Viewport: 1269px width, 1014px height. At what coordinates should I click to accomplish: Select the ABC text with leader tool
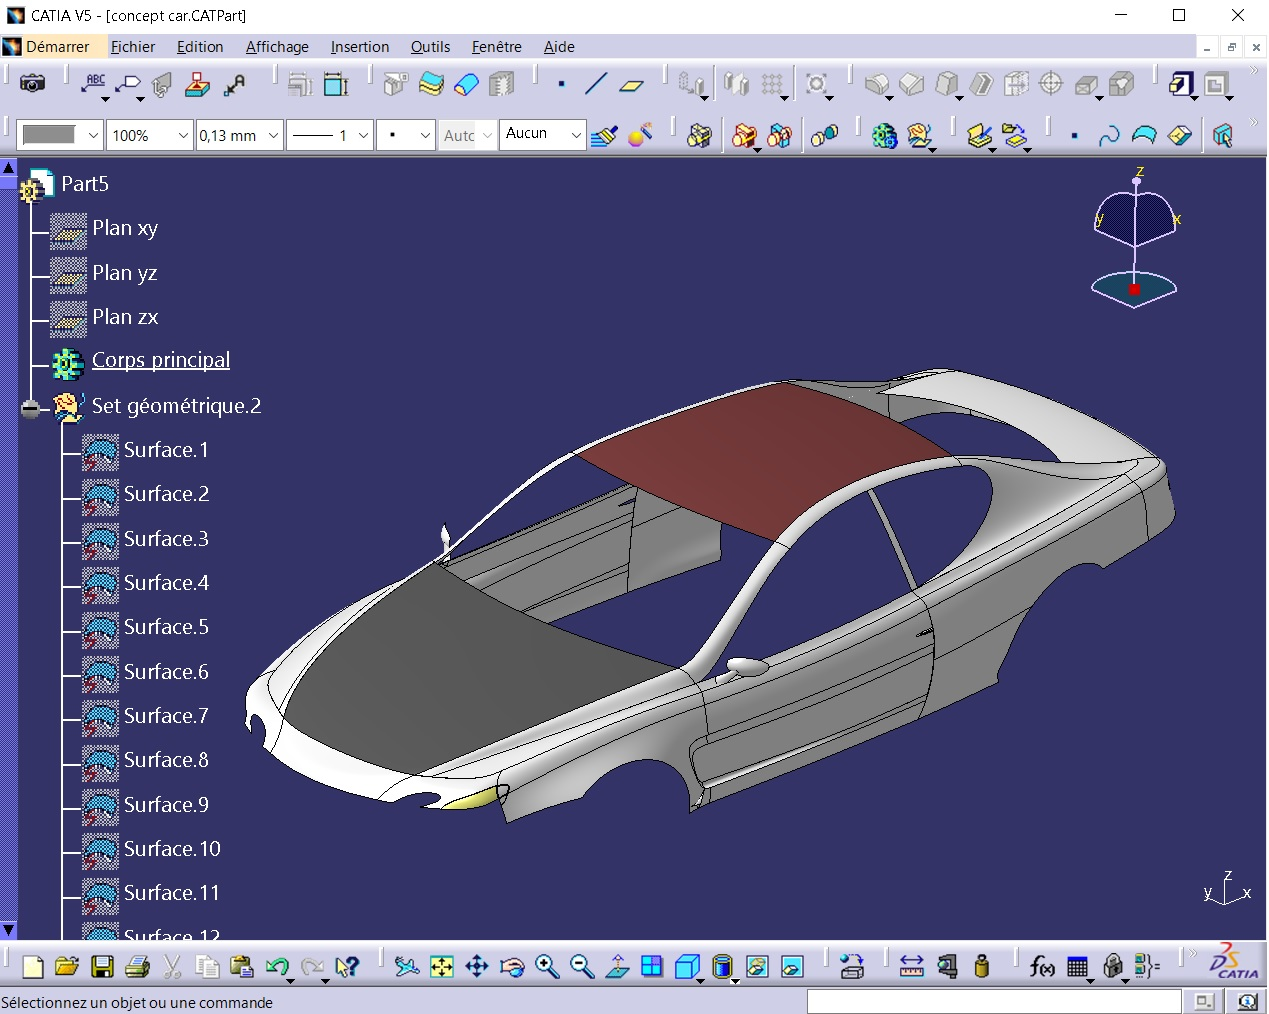click(94, 84)
